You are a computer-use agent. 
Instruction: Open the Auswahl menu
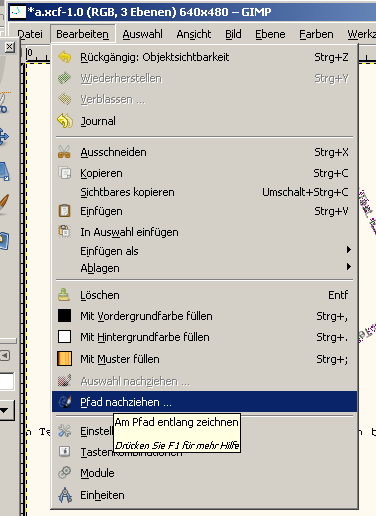pyautogui.click(x=142, y=34)
